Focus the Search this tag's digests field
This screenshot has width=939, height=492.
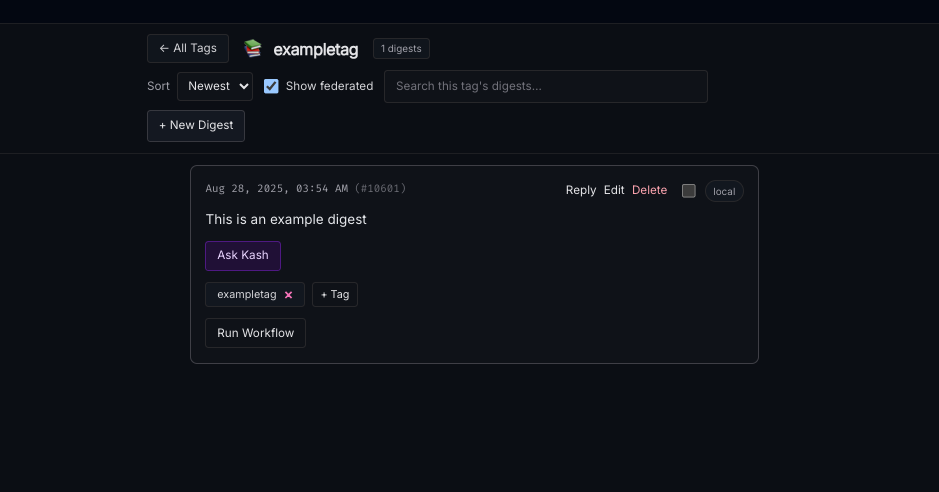545,86
